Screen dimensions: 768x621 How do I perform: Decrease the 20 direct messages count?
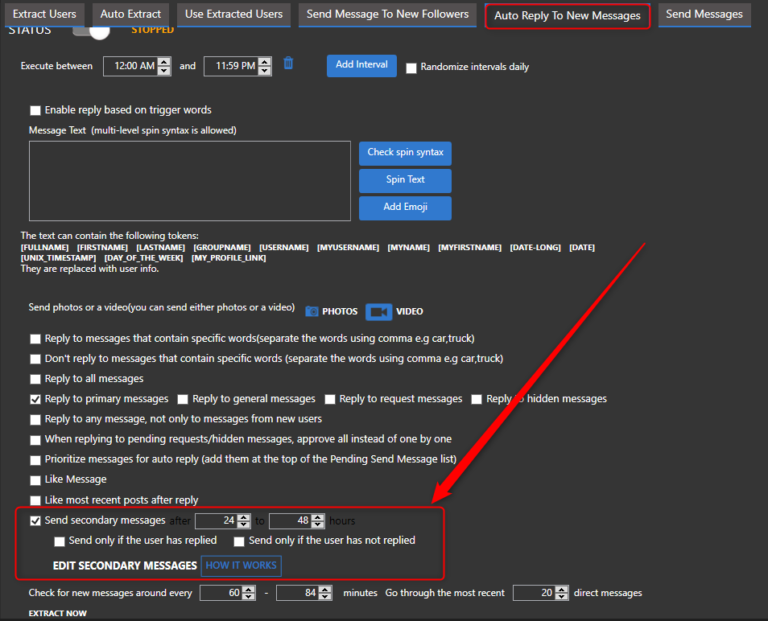tap(562, 597)
